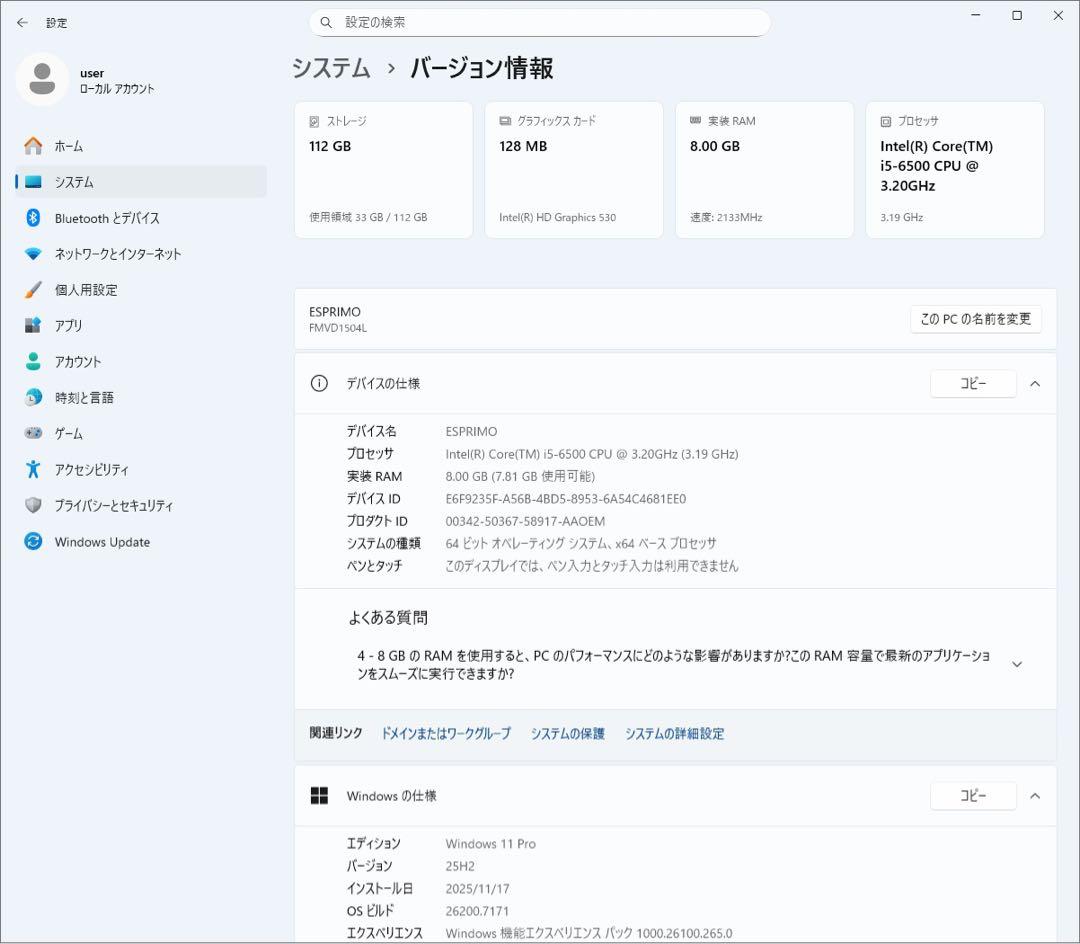
Task: Open the システムの詳細設定 link
Action: pos(674,733)
